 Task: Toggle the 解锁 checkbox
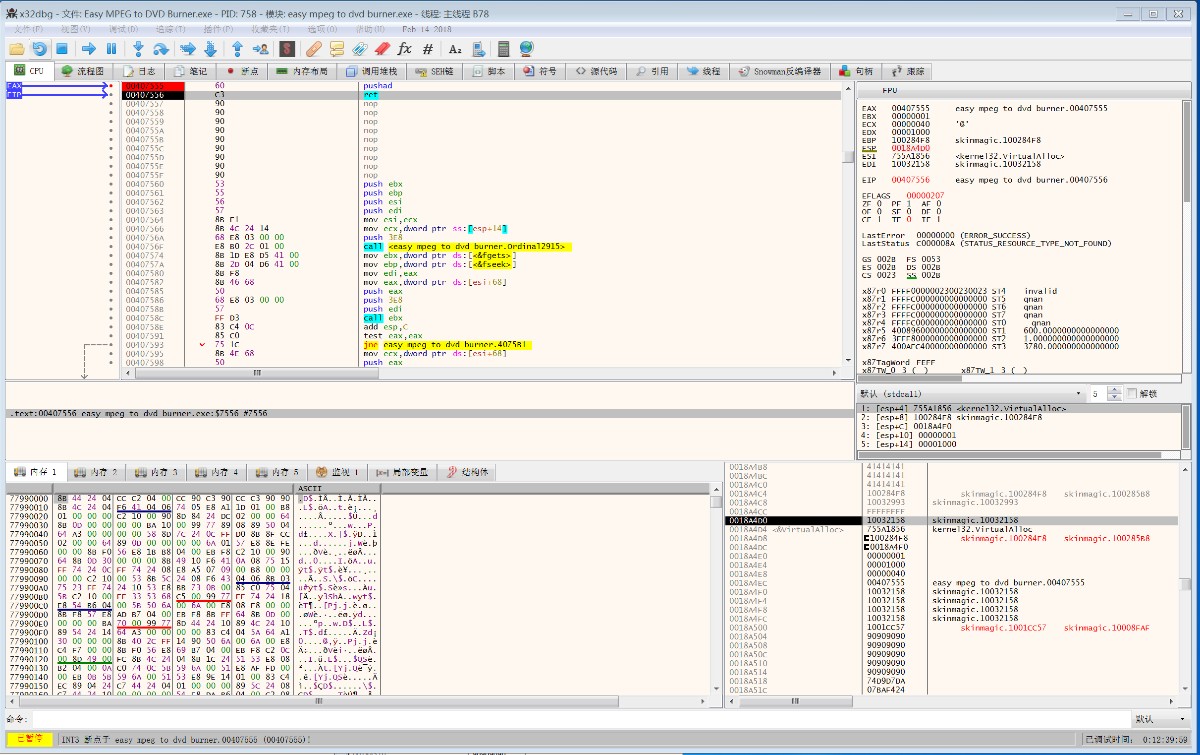coord(1132,394)
